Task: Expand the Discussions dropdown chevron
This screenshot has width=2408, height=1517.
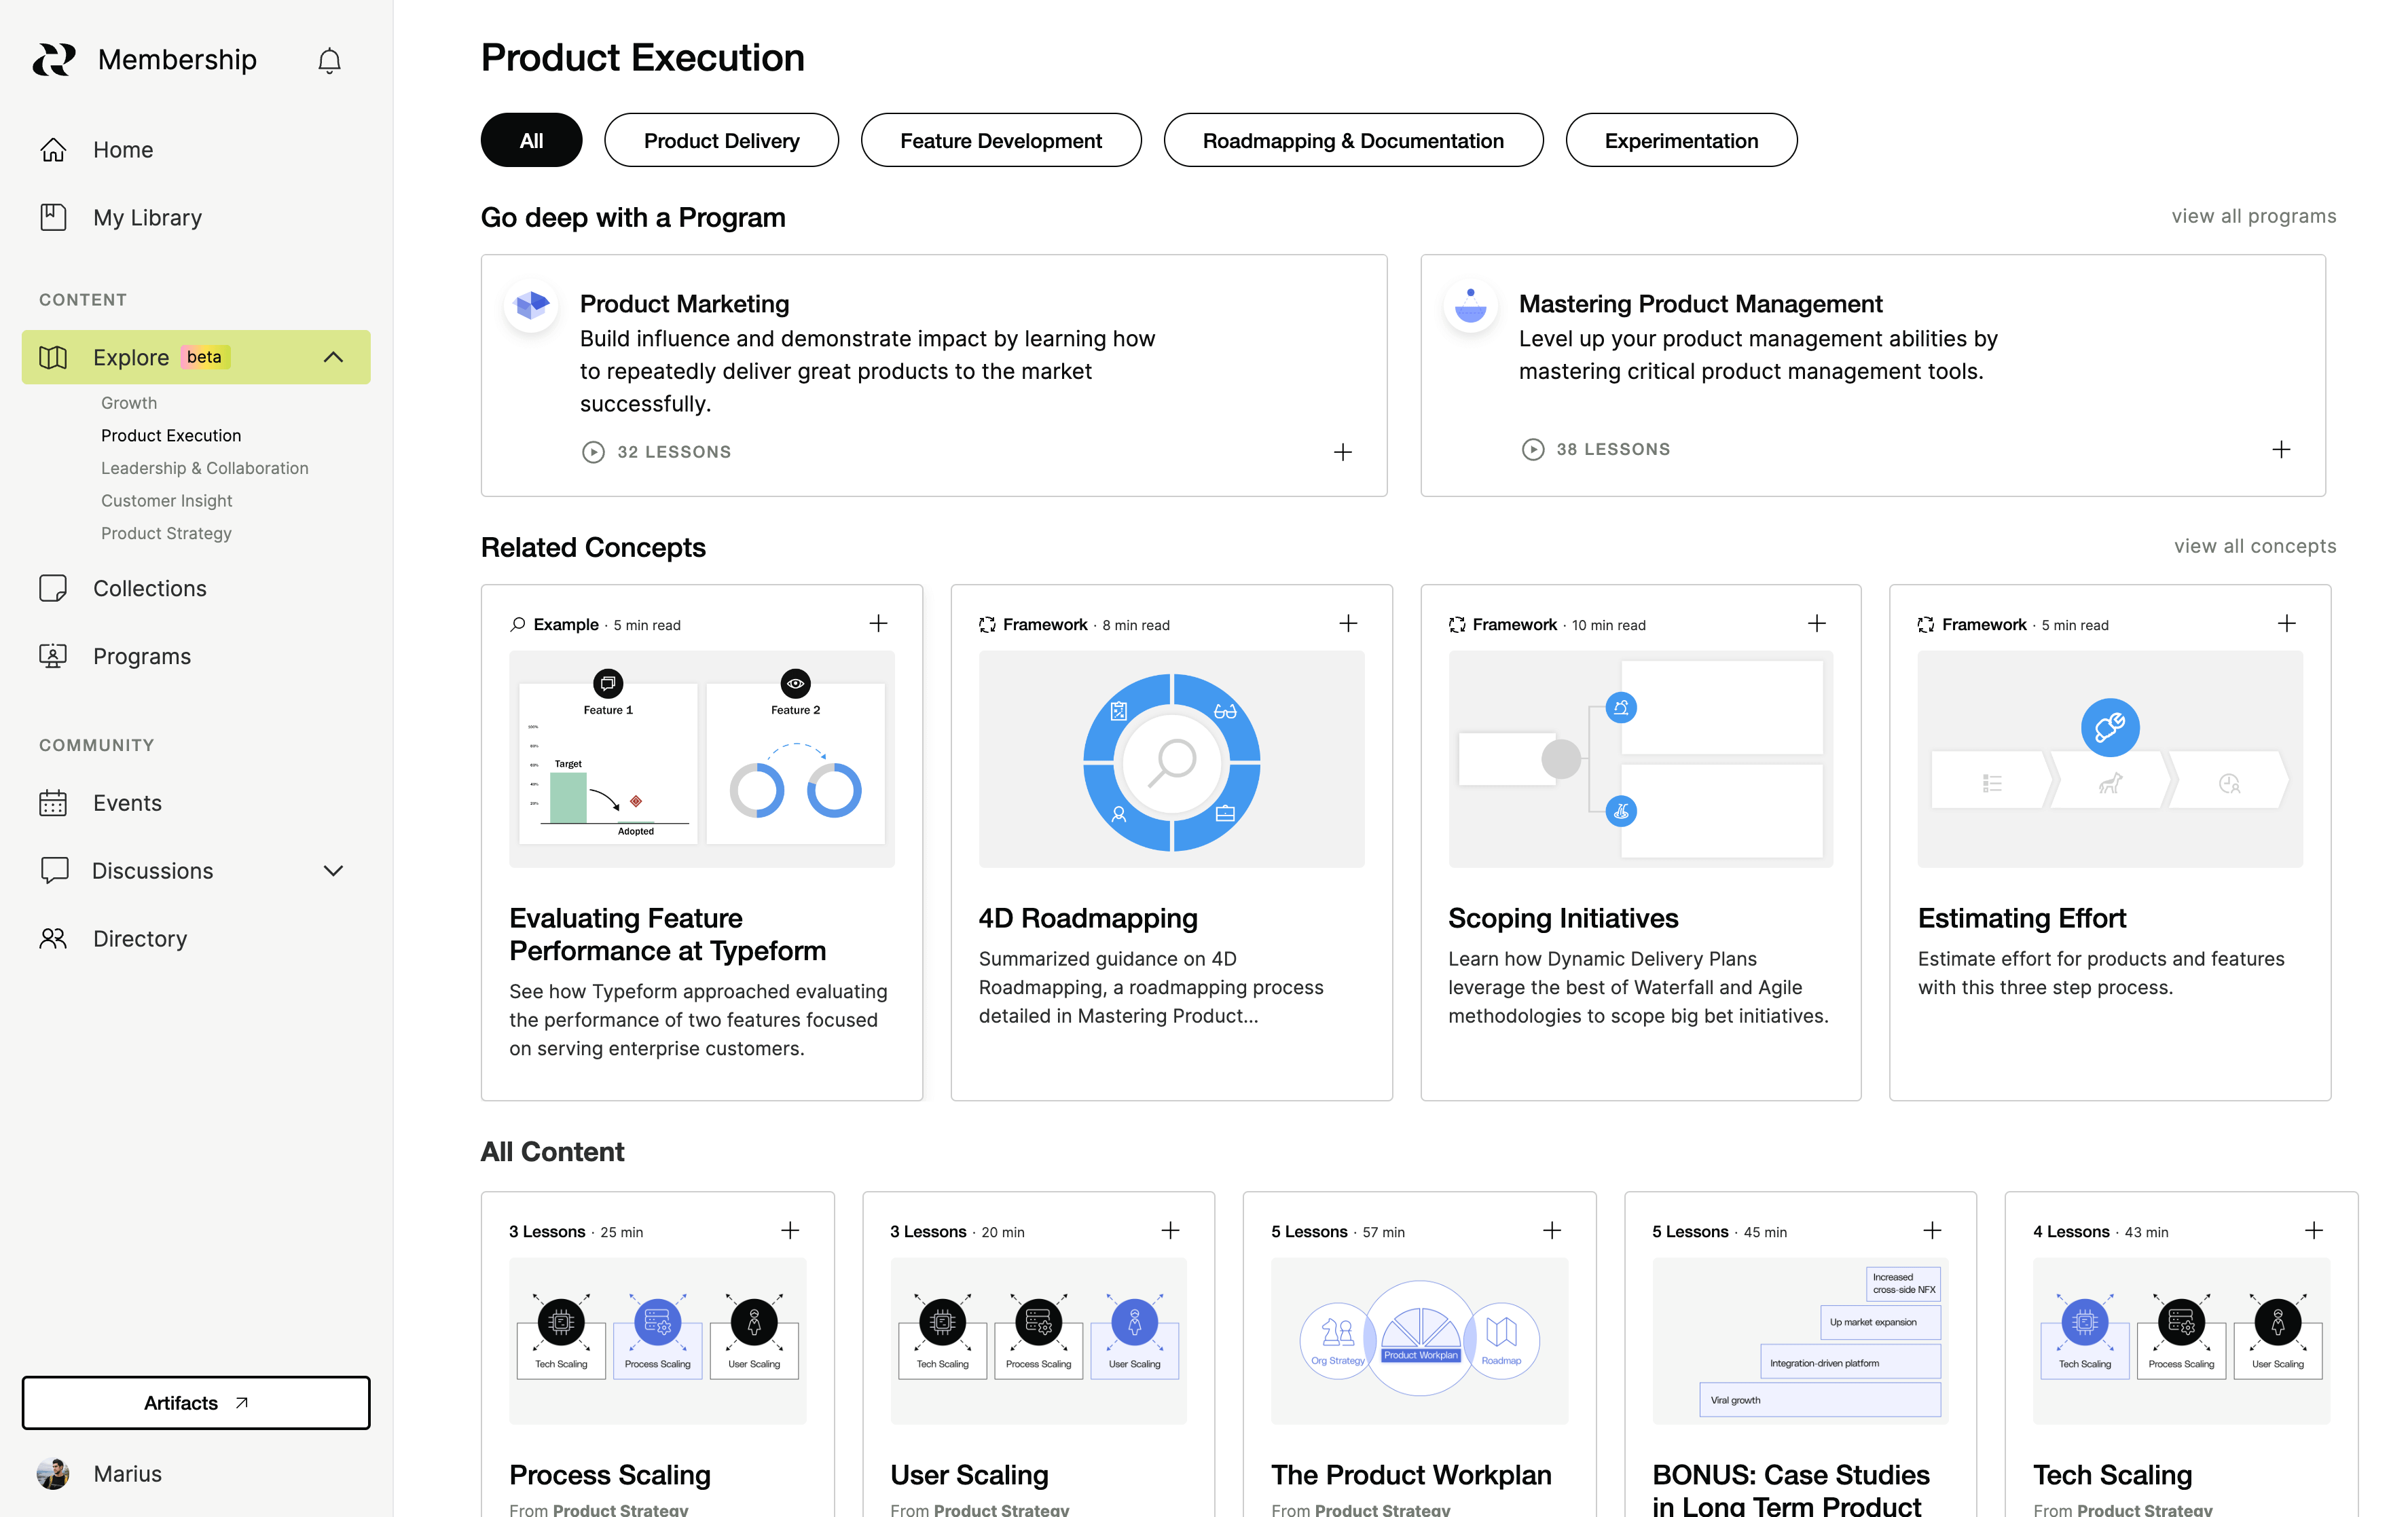Action: click(x=333, y=871)
